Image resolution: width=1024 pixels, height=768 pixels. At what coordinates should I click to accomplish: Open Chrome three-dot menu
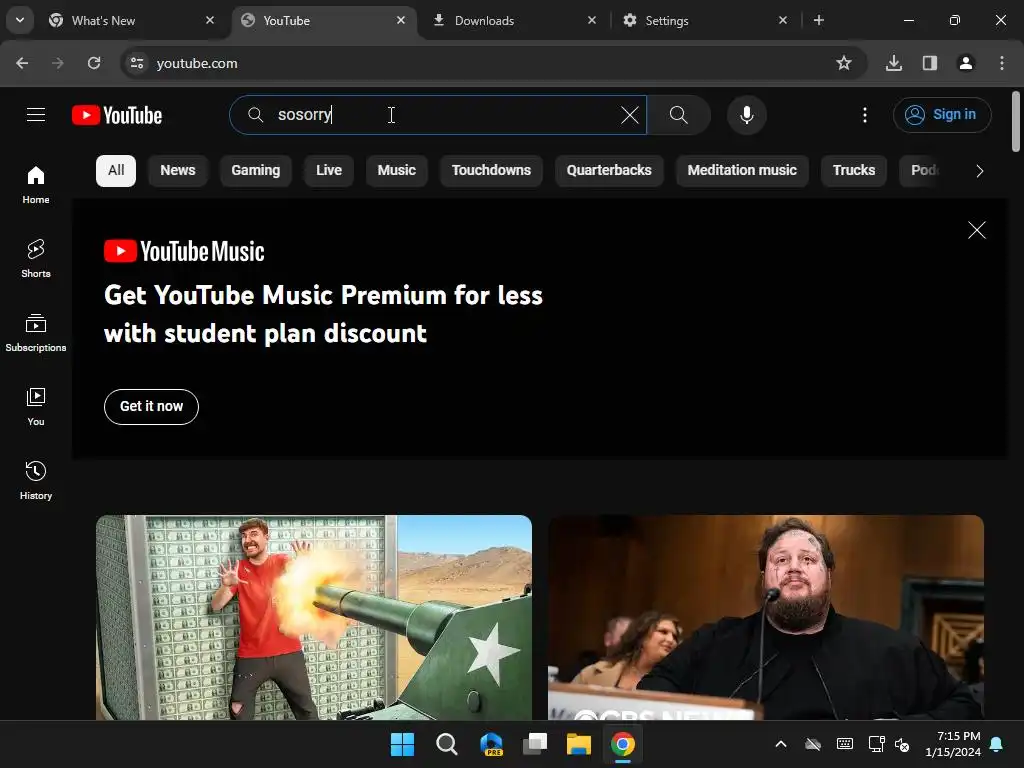click(x=1002, y=63)
